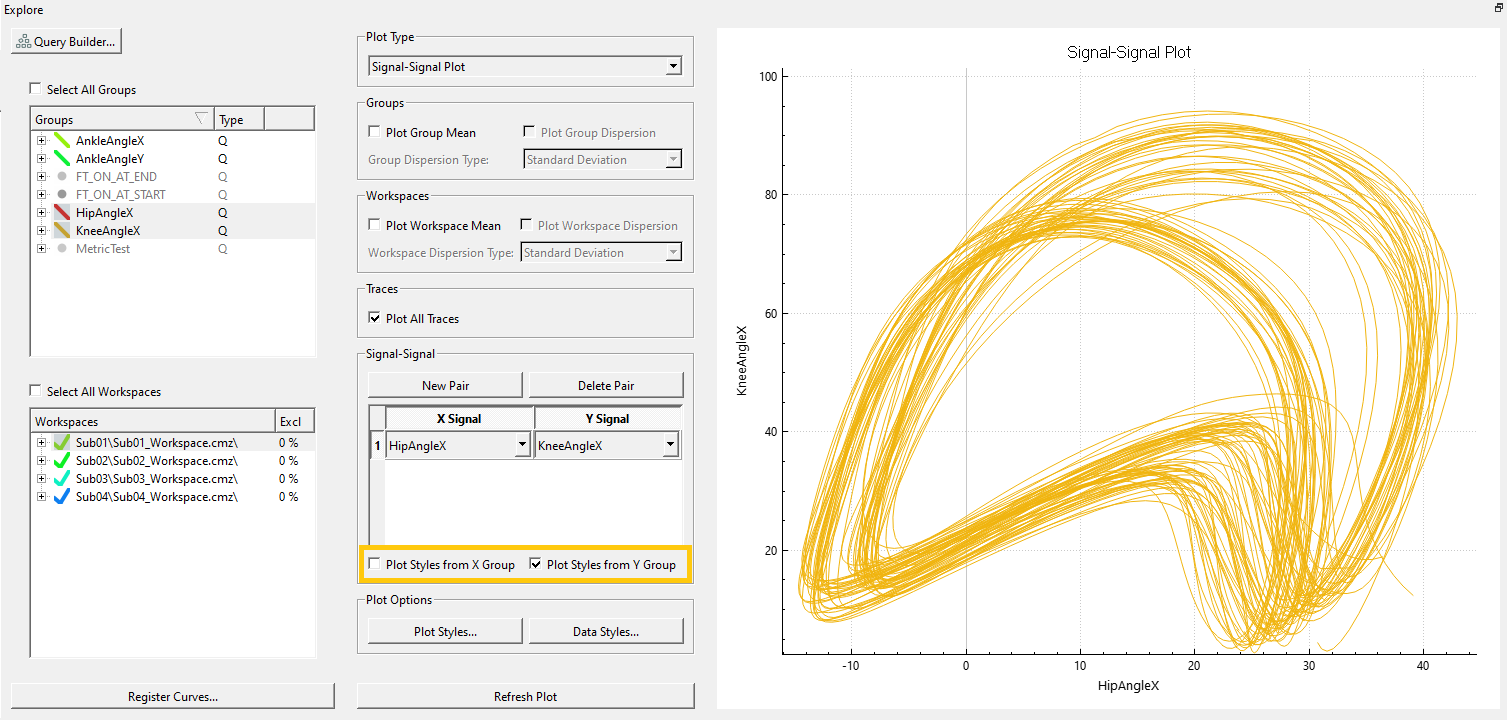Viewport: 1507px width, 720px height.
Task: Click the Refresh Plot button
Action: pos(525,696)
